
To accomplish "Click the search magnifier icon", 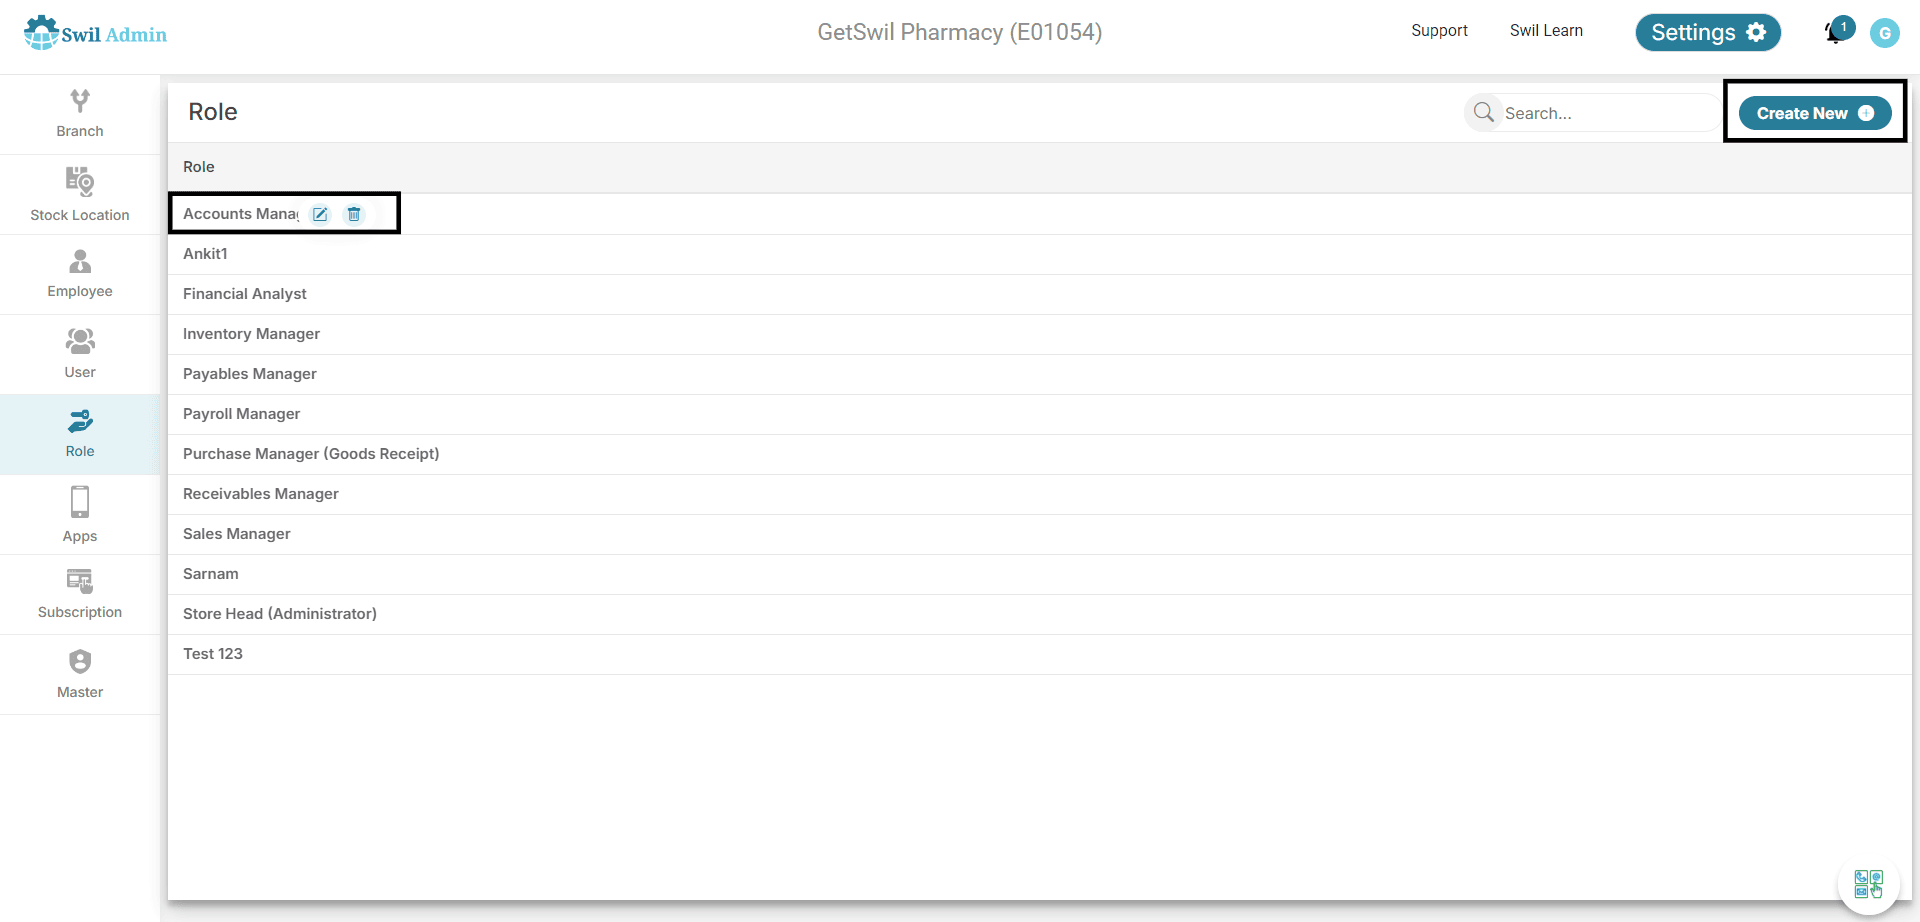I will coord(1484,112).
